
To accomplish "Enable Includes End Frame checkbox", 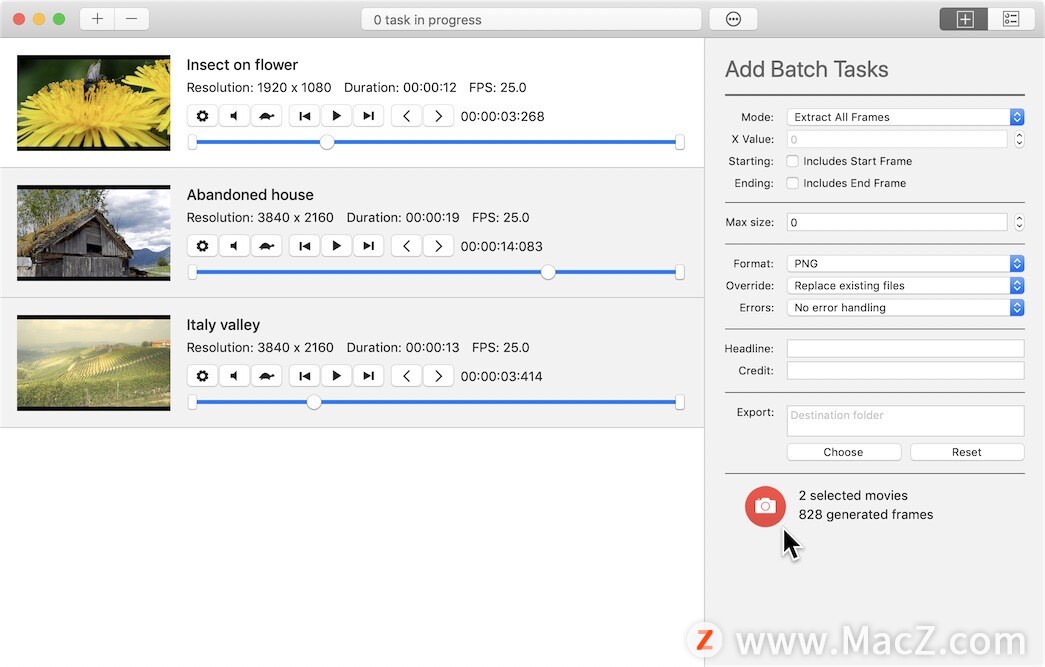I will tap(792, 183).
